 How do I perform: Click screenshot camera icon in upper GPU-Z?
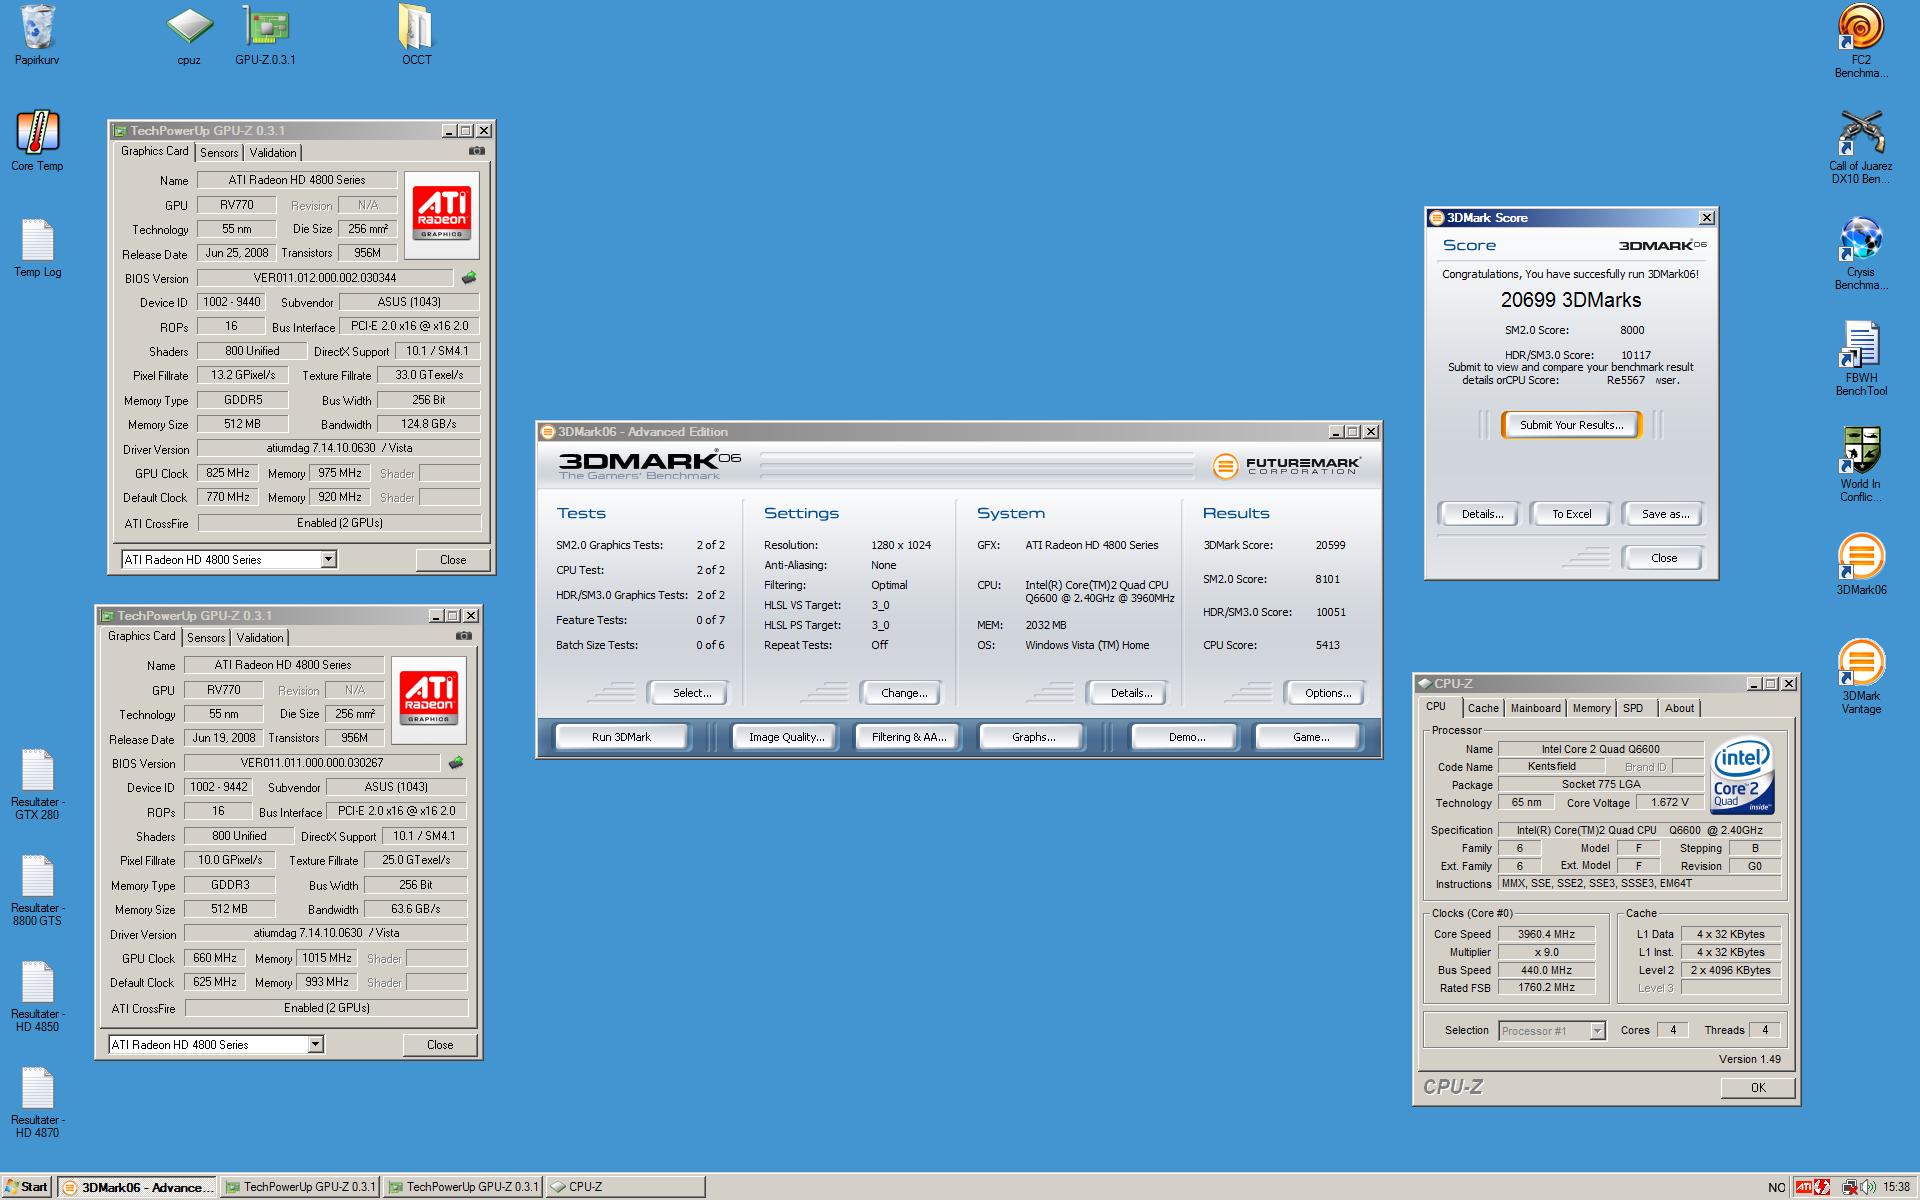coord(477,151)
